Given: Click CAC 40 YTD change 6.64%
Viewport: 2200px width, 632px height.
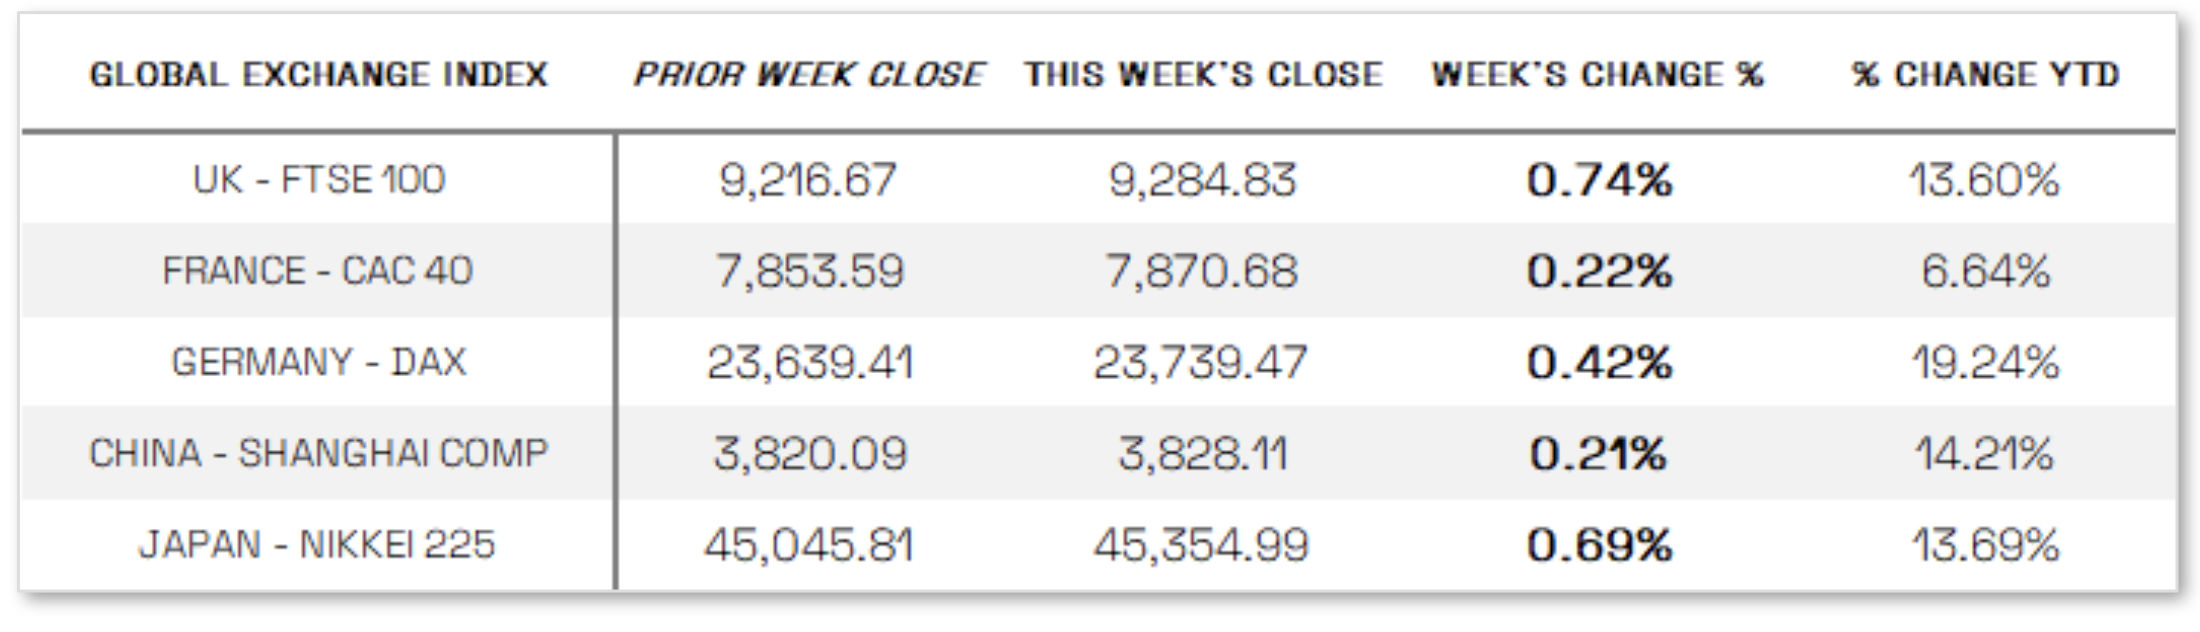Looking at the screenshot, I should [1985, 271].
